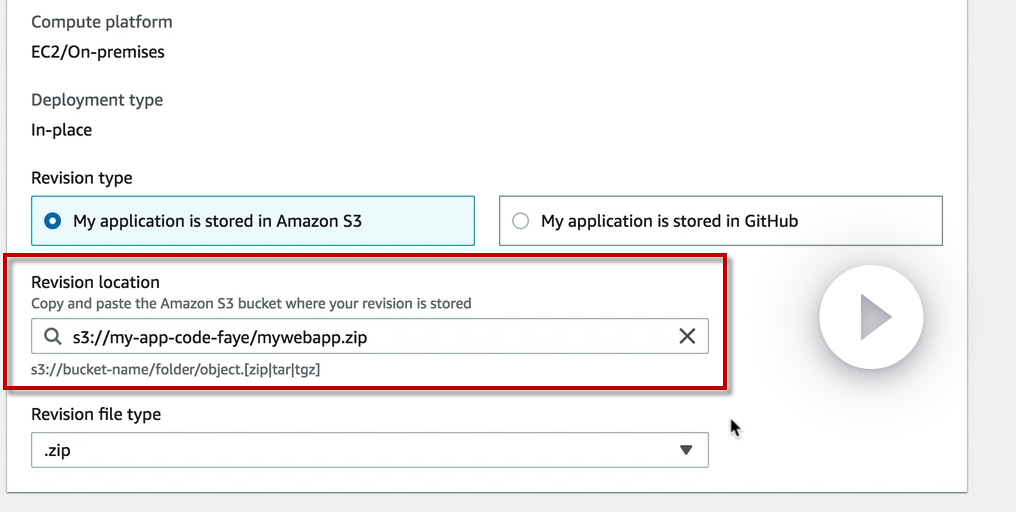Click the 'Deployment type' label
Screen dimensions: 1016x512
click(x=97, y=100)
